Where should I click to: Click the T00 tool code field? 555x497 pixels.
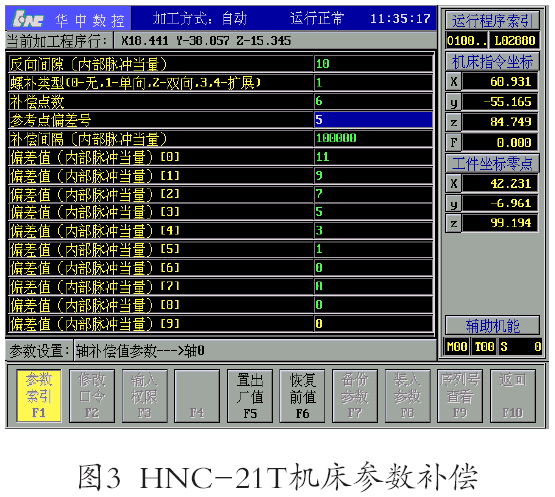point(485,347)
